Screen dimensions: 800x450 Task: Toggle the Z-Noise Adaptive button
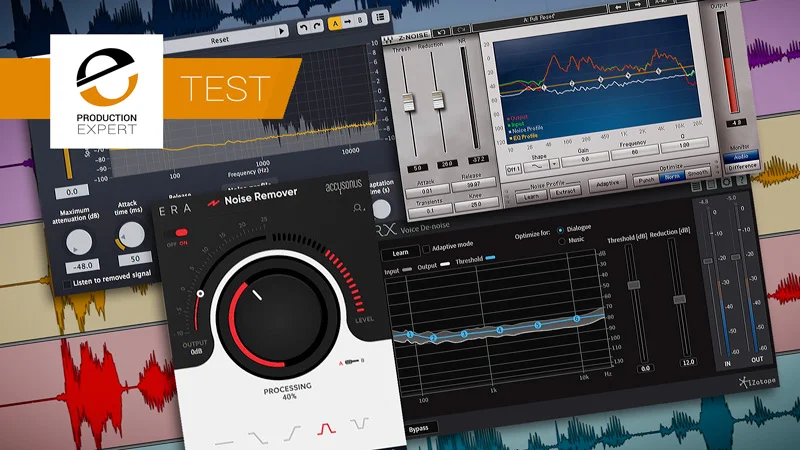tap(607, 184)
